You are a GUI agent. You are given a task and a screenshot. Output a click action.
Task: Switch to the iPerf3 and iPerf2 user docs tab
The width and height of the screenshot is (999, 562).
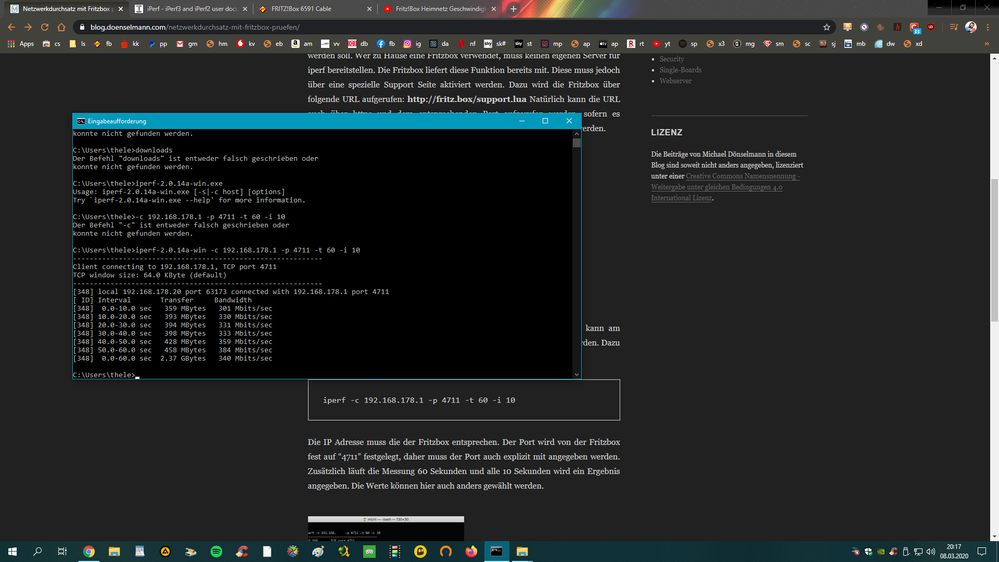[190, 9]
